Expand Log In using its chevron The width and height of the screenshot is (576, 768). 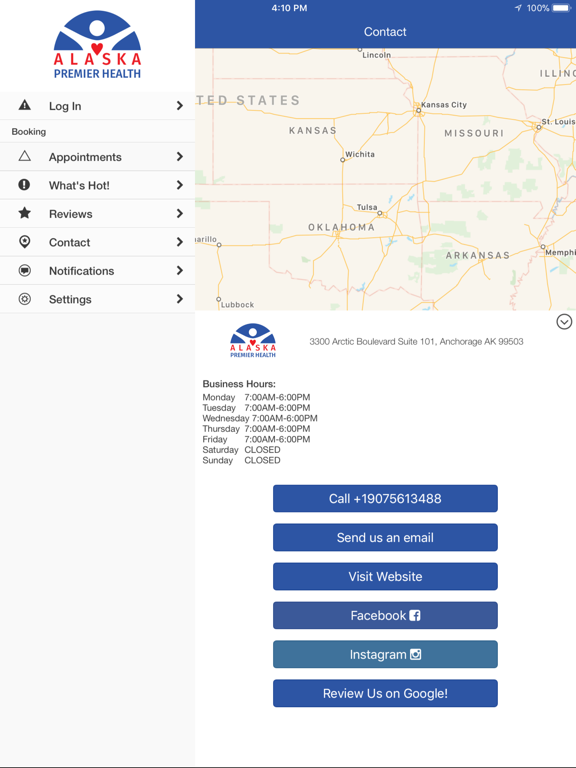point(180,106)
